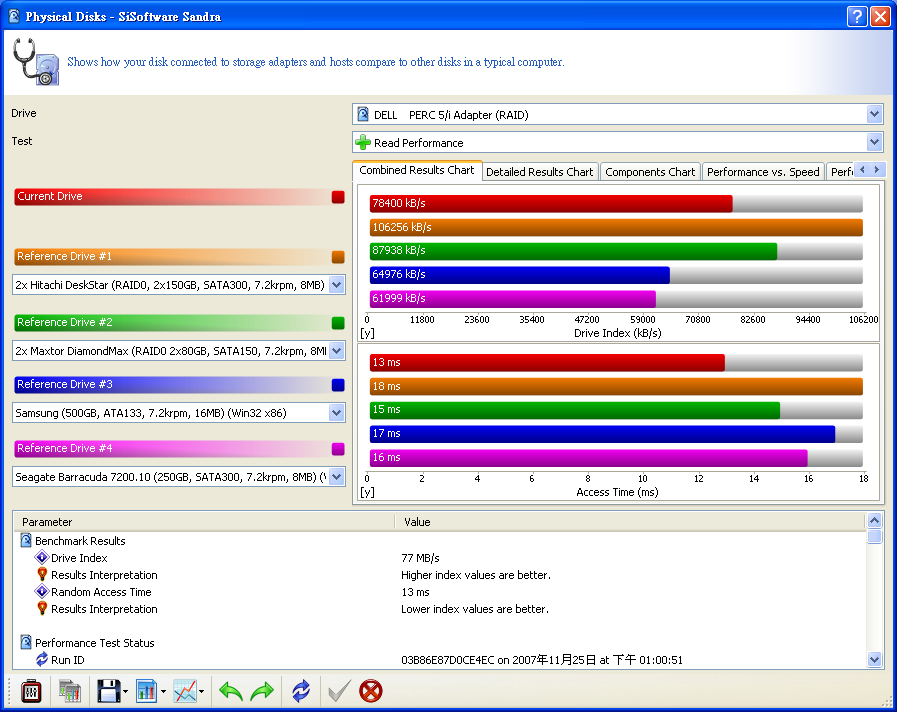Click the red 78400 kB/s bar
Screen dimensions: 897x712
click(x=551, y=204)
